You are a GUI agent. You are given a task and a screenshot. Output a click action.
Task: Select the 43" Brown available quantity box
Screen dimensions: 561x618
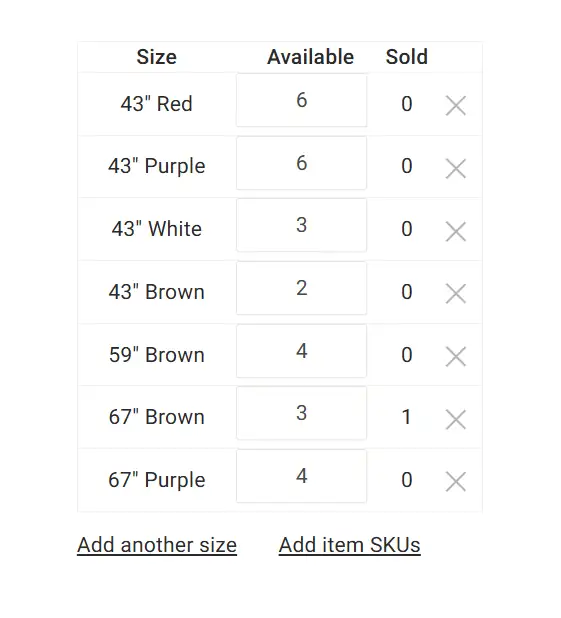(x=302, y=288)
